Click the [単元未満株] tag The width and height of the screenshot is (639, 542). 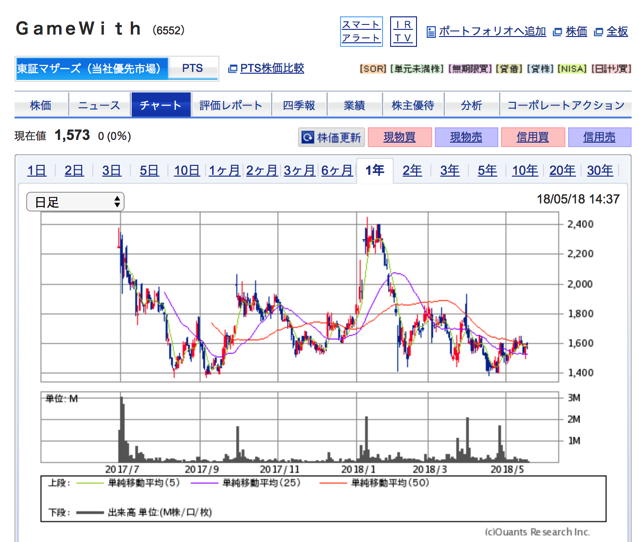coord(416,69)
